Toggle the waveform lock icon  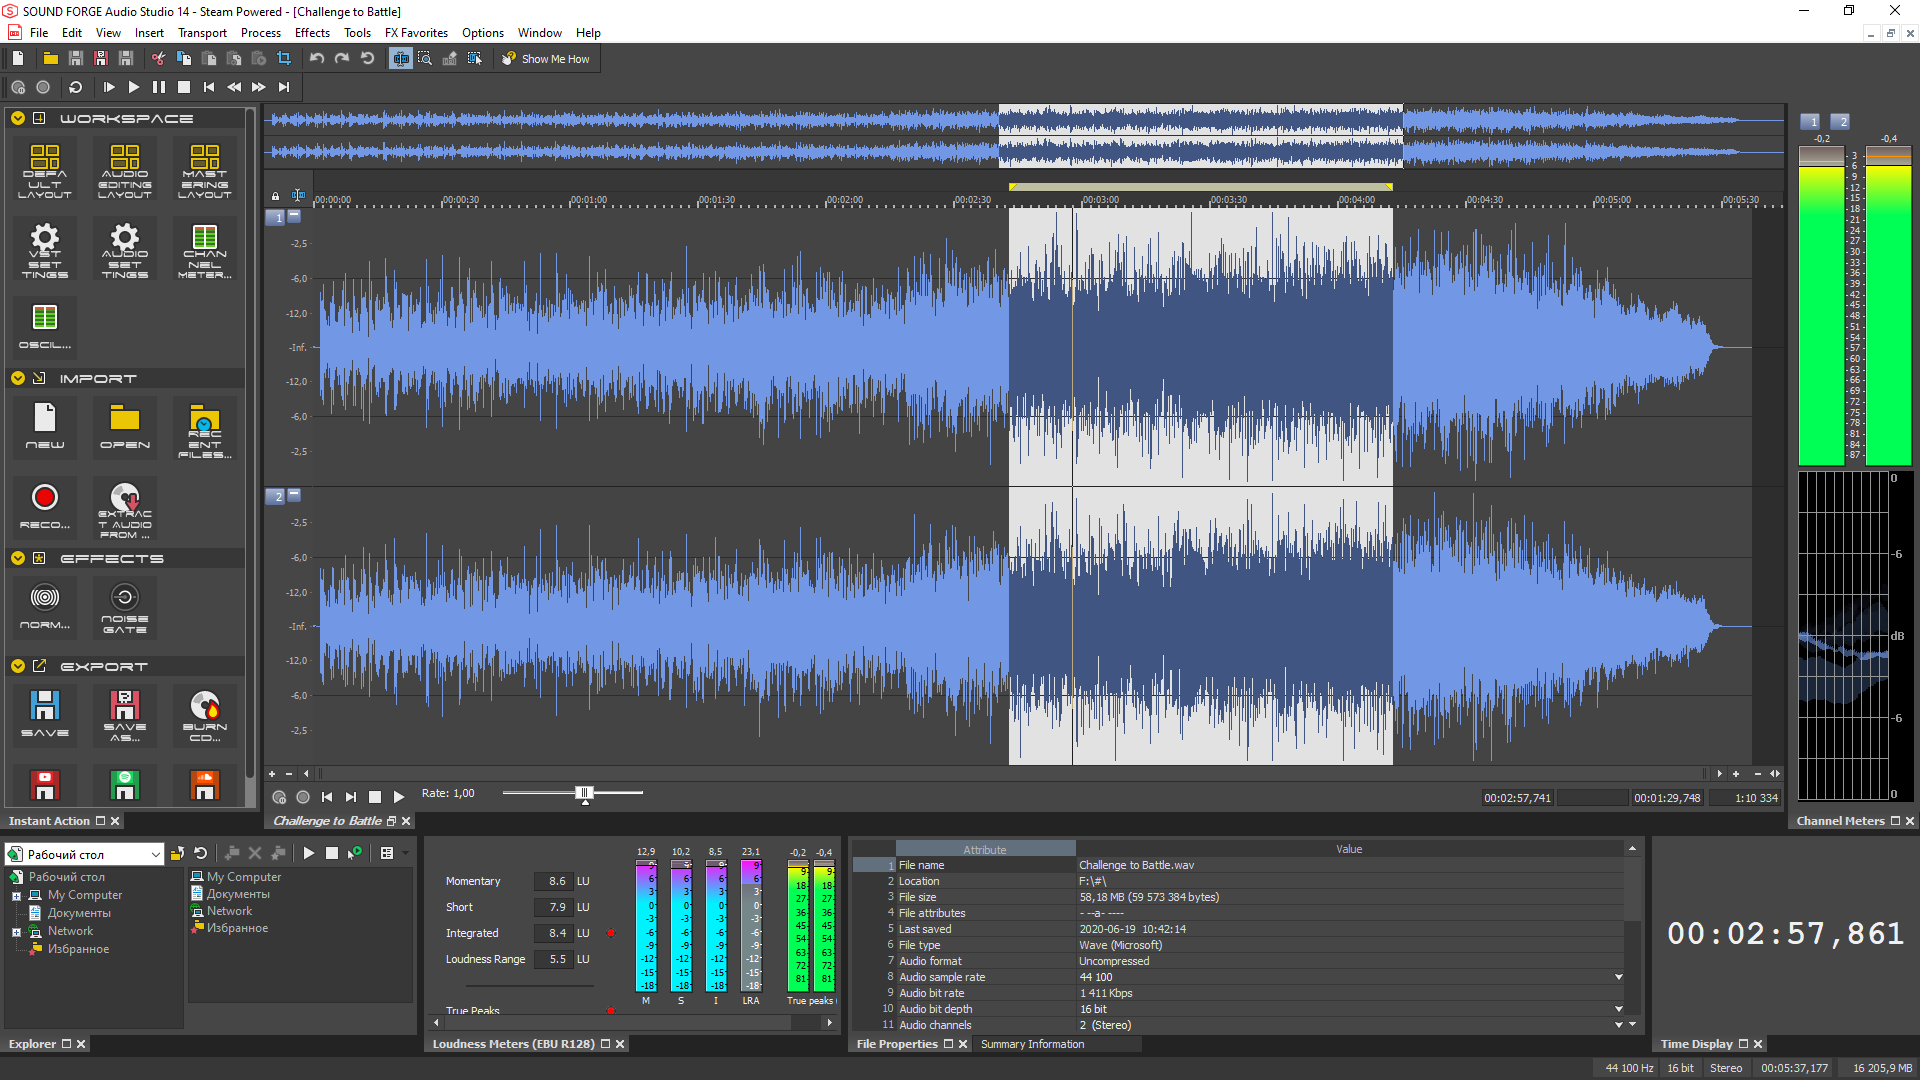[275, 197]
